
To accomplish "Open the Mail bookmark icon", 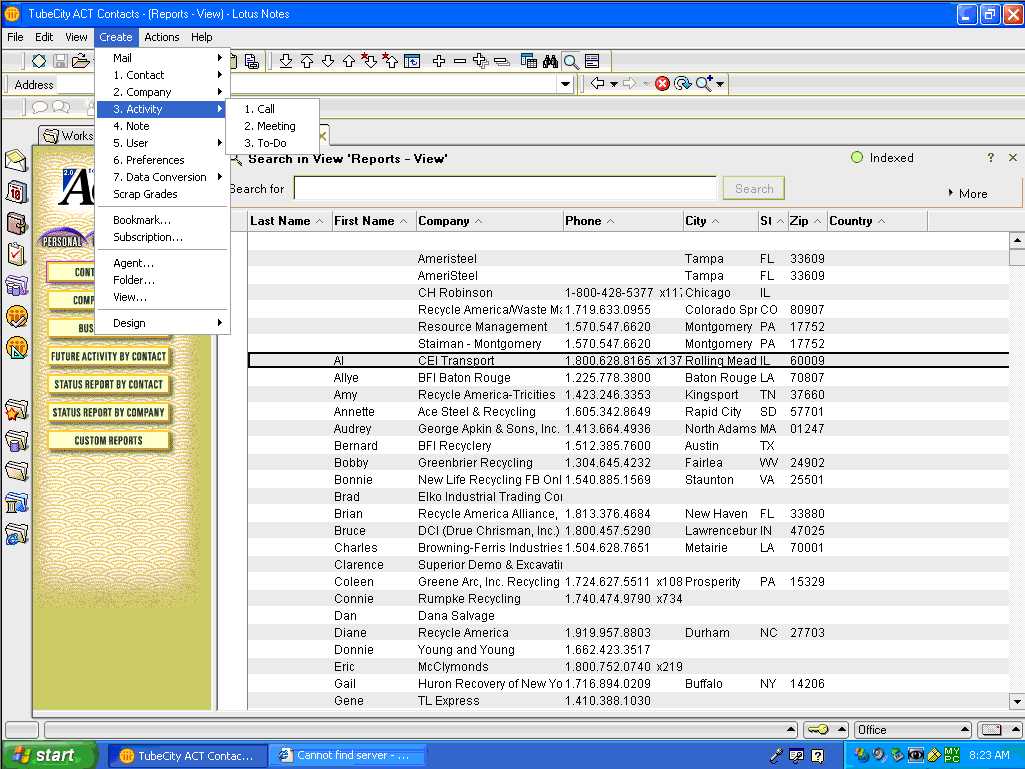I will pos(16,161).
